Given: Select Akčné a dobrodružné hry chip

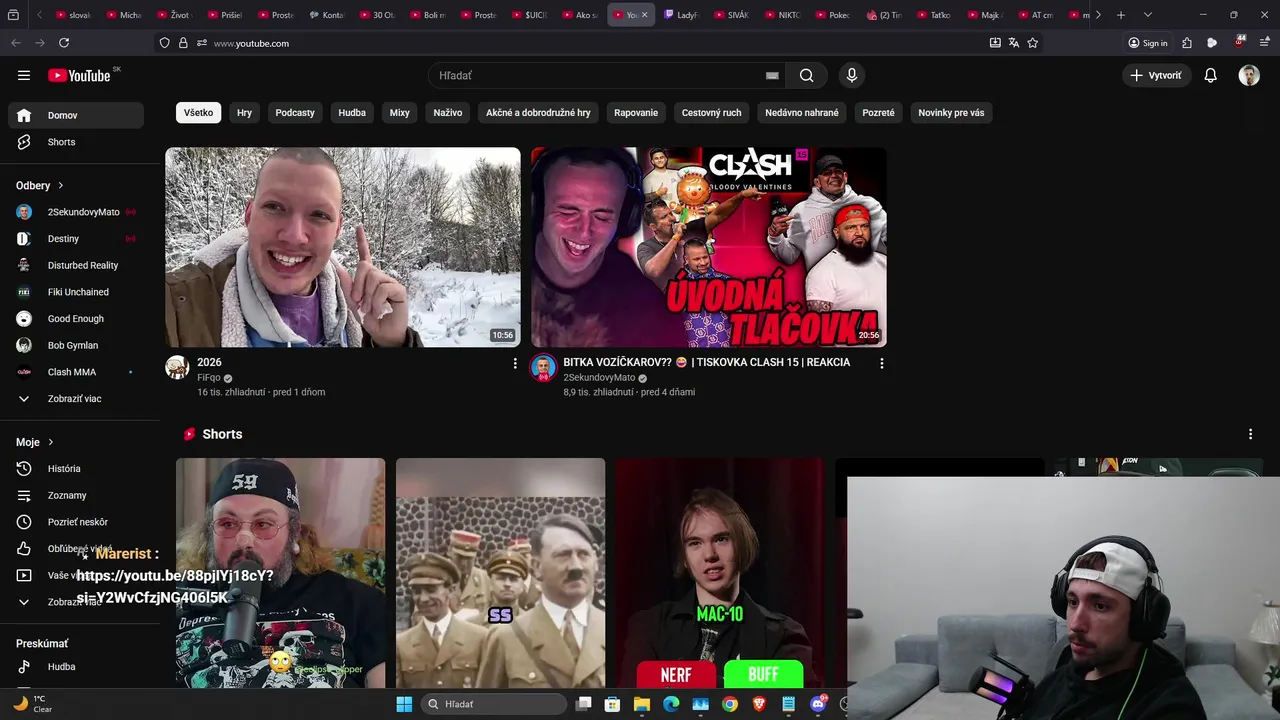Looking at the screenshot, I should tap(538, 113).
